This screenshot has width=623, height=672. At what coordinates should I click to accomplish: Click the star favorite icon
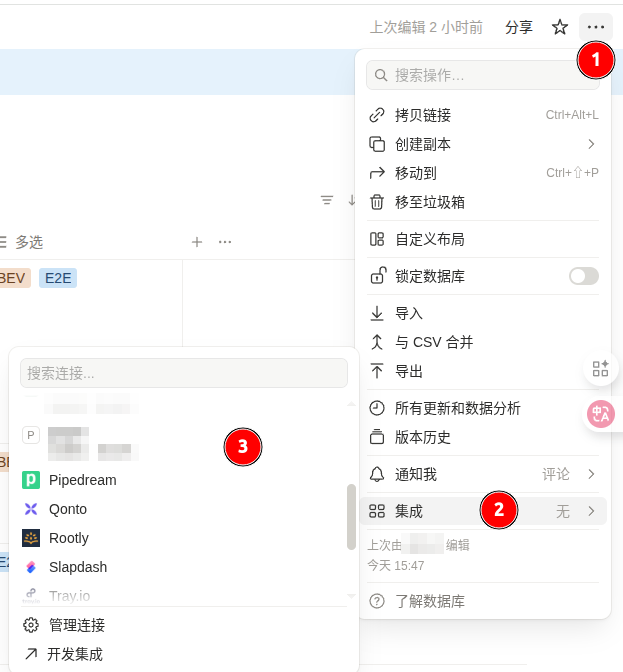560,27
